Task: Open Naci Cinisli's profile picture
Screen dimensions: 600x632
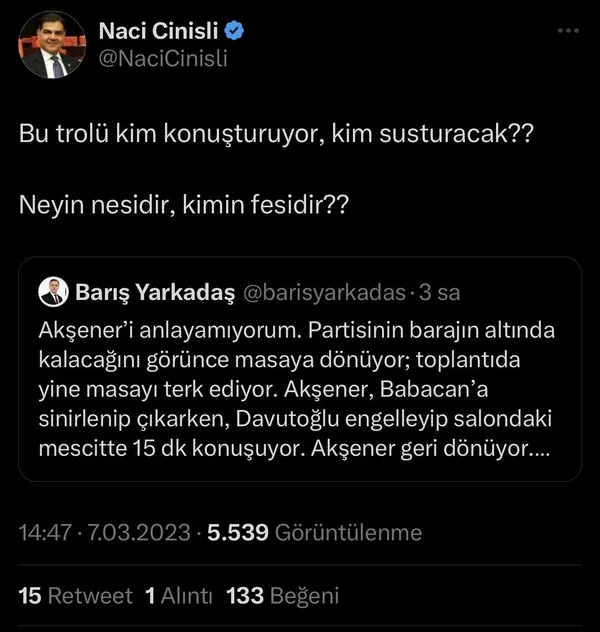Action: point(49,48)
